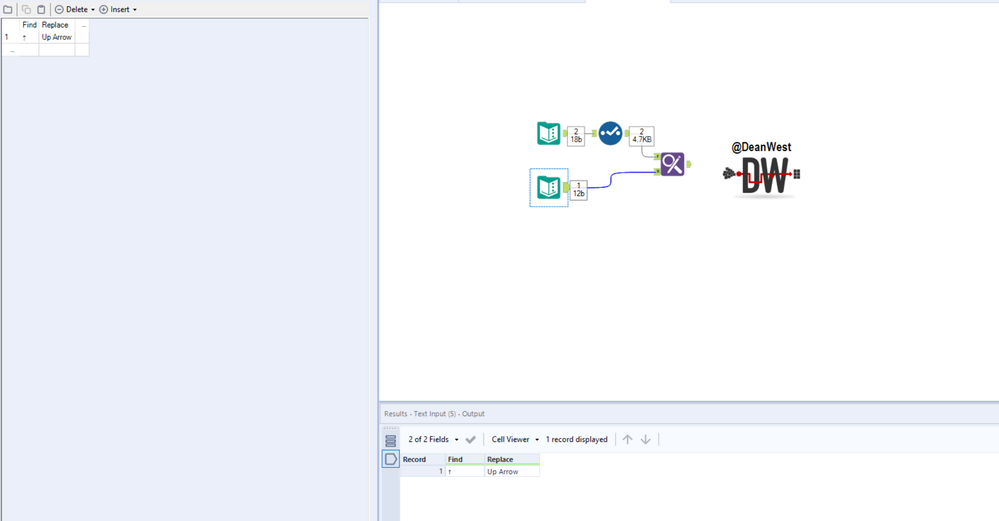Select the up arrow cell in config grid
The image size is (999, 521).
tap(29, 38)
